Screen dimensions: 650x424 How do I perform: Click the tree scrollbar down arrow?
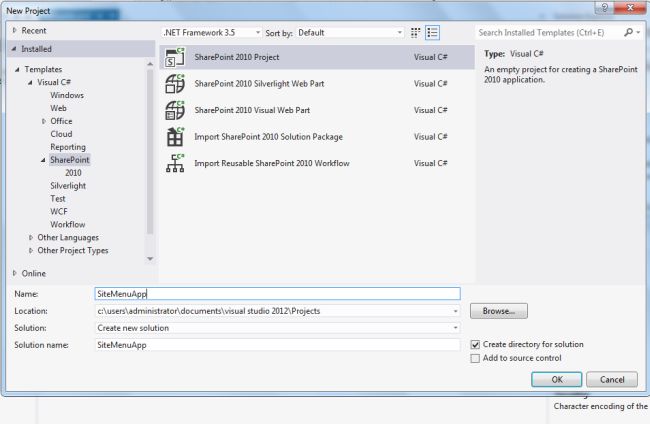[150, 259]
